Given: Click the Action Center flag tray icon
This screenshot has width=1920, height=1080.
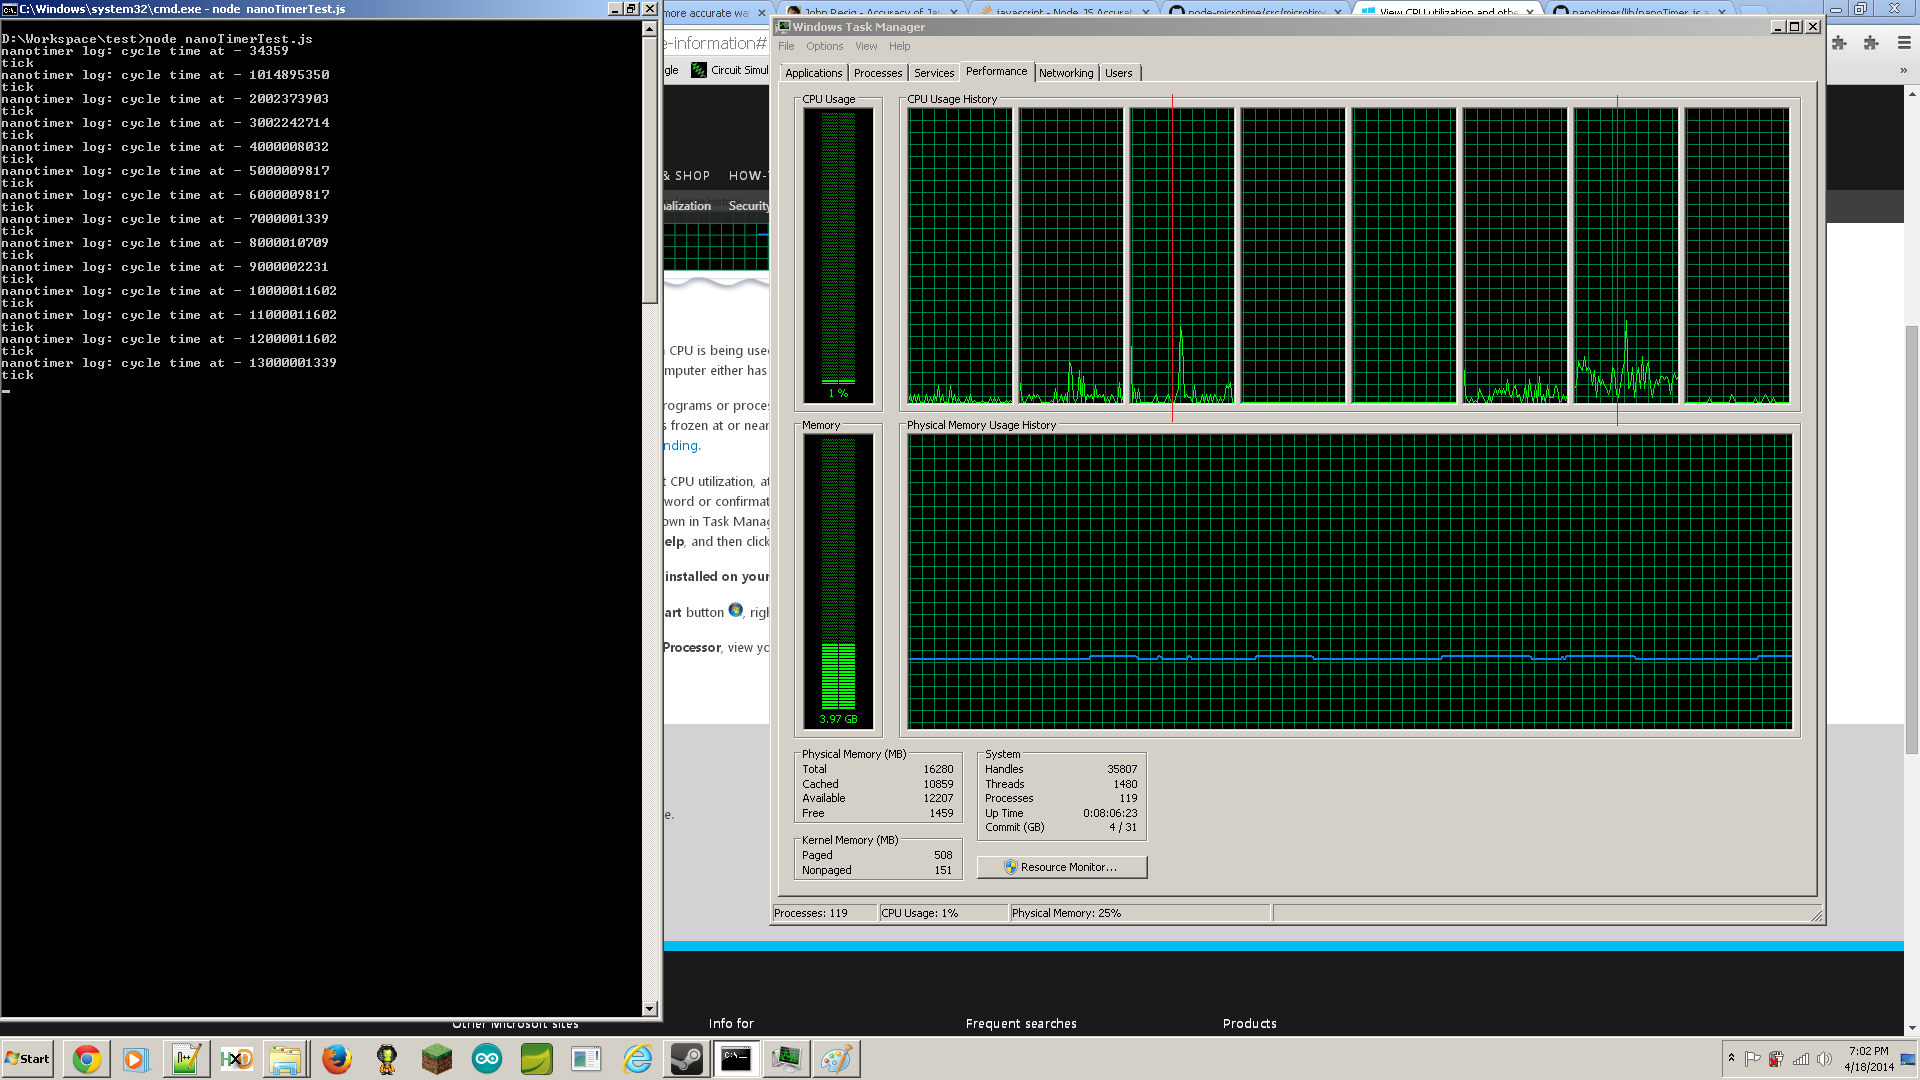Looking at the screenshot, I should [1752, 1059].
